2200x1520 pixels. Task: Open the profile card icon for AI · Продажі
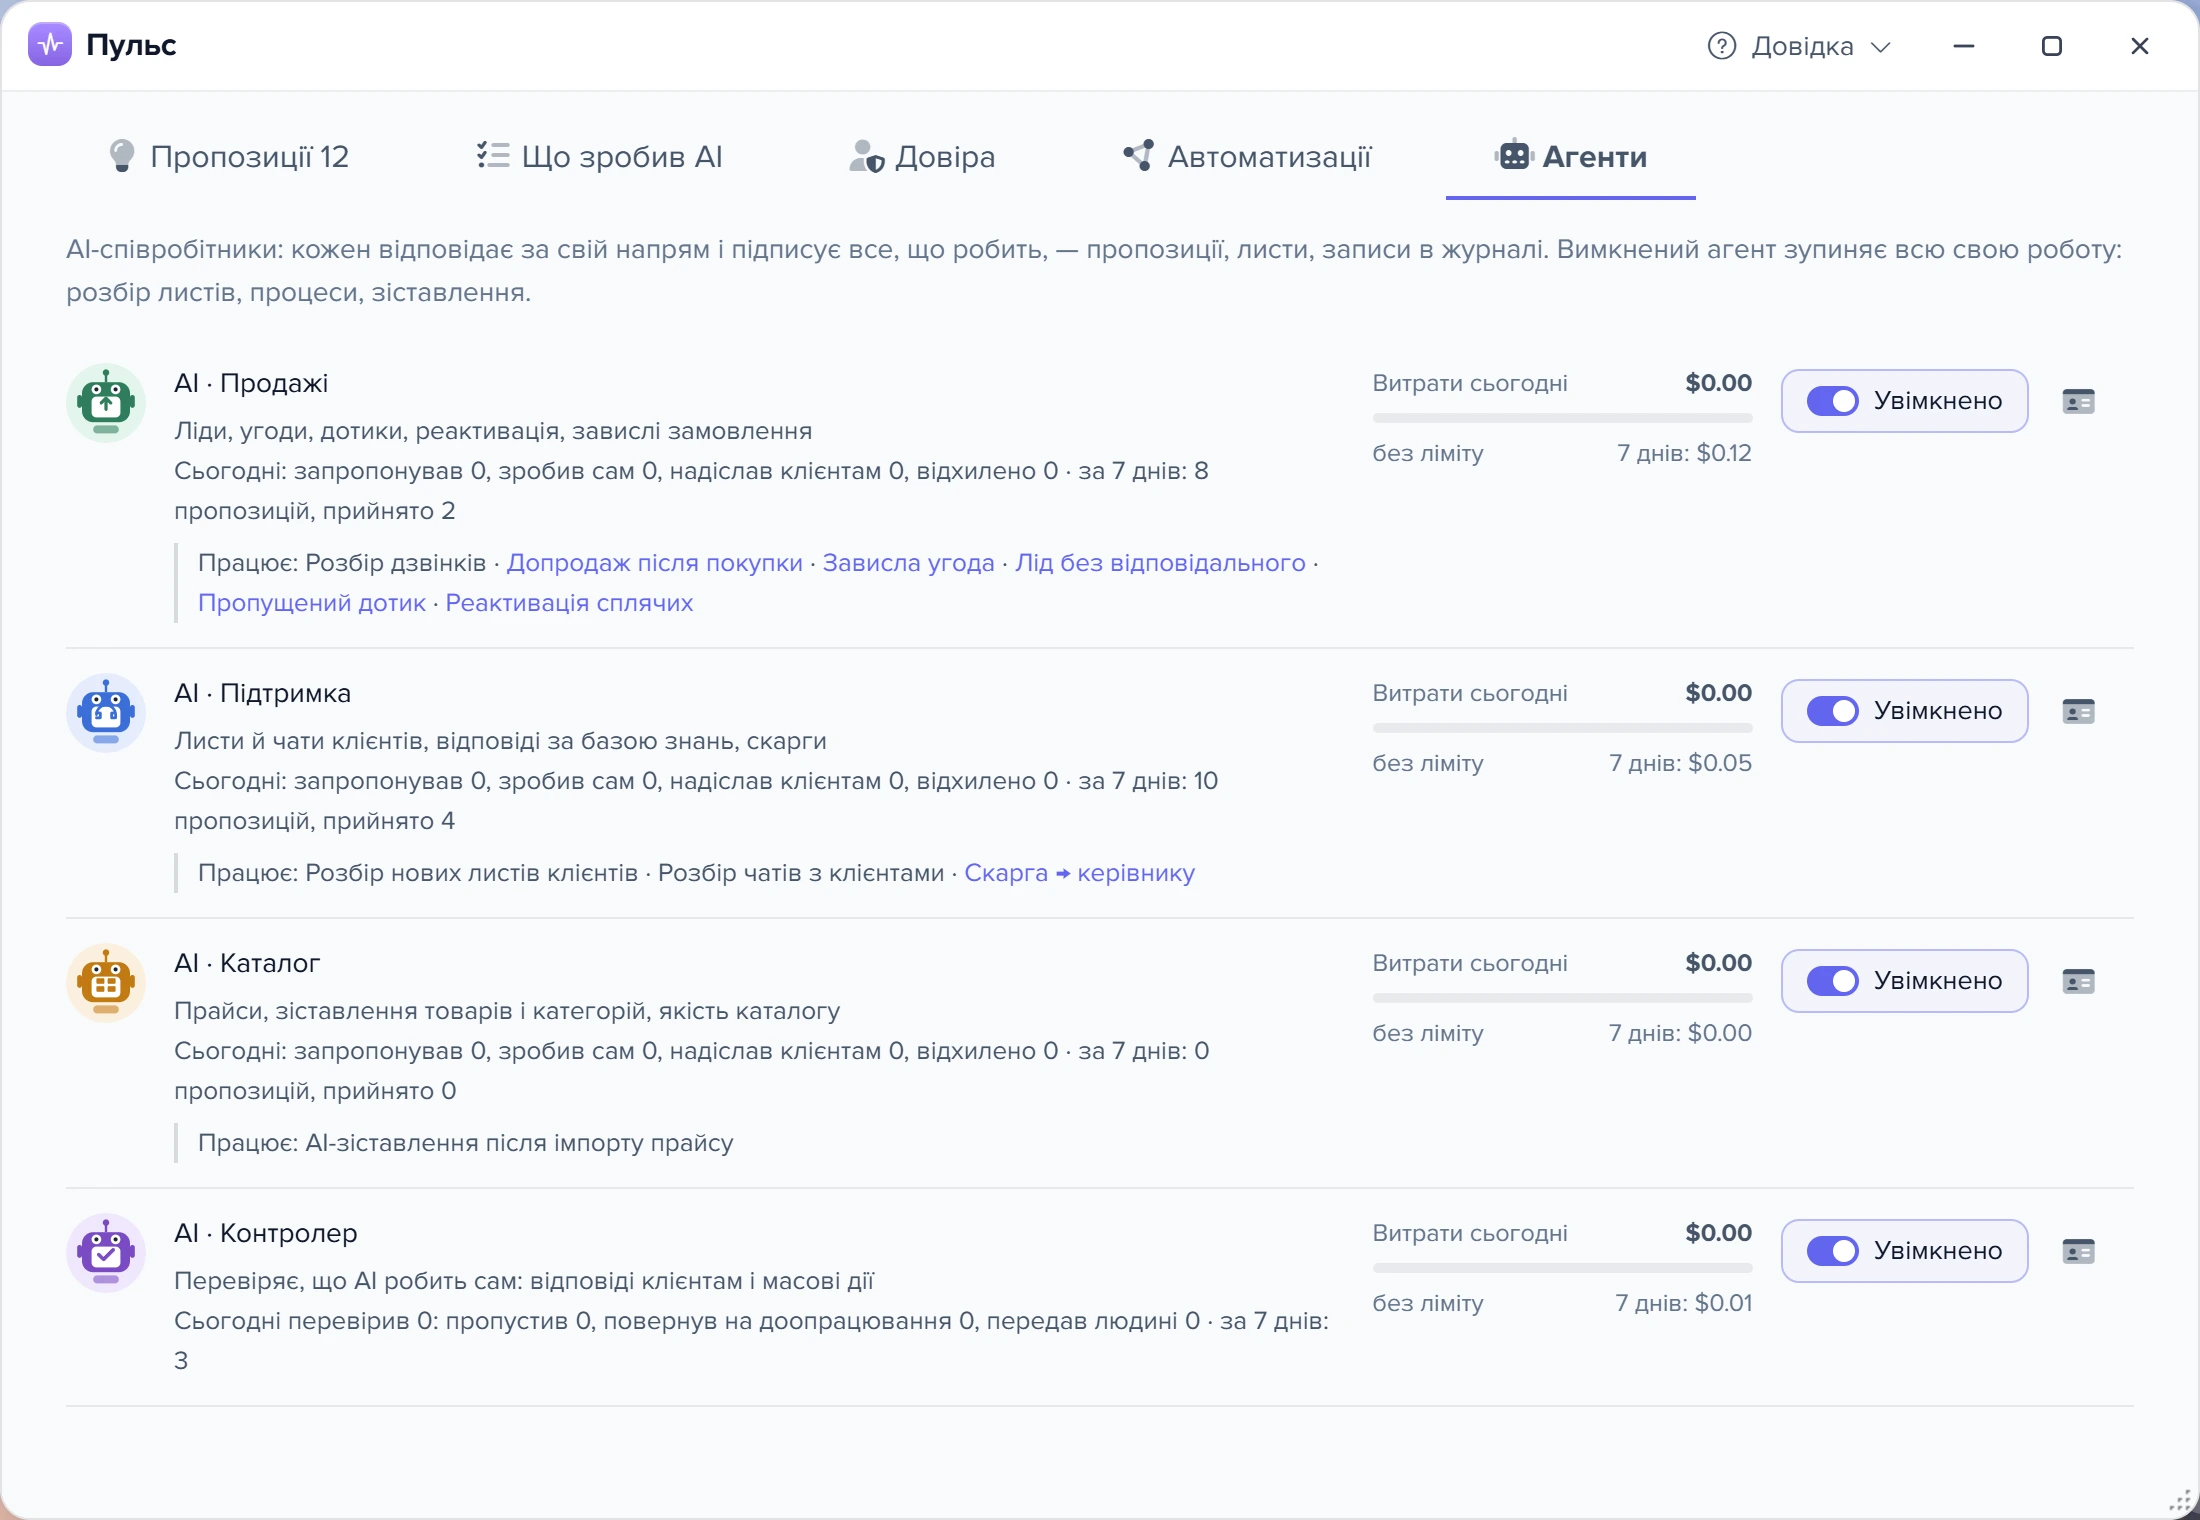point(2078,402)
